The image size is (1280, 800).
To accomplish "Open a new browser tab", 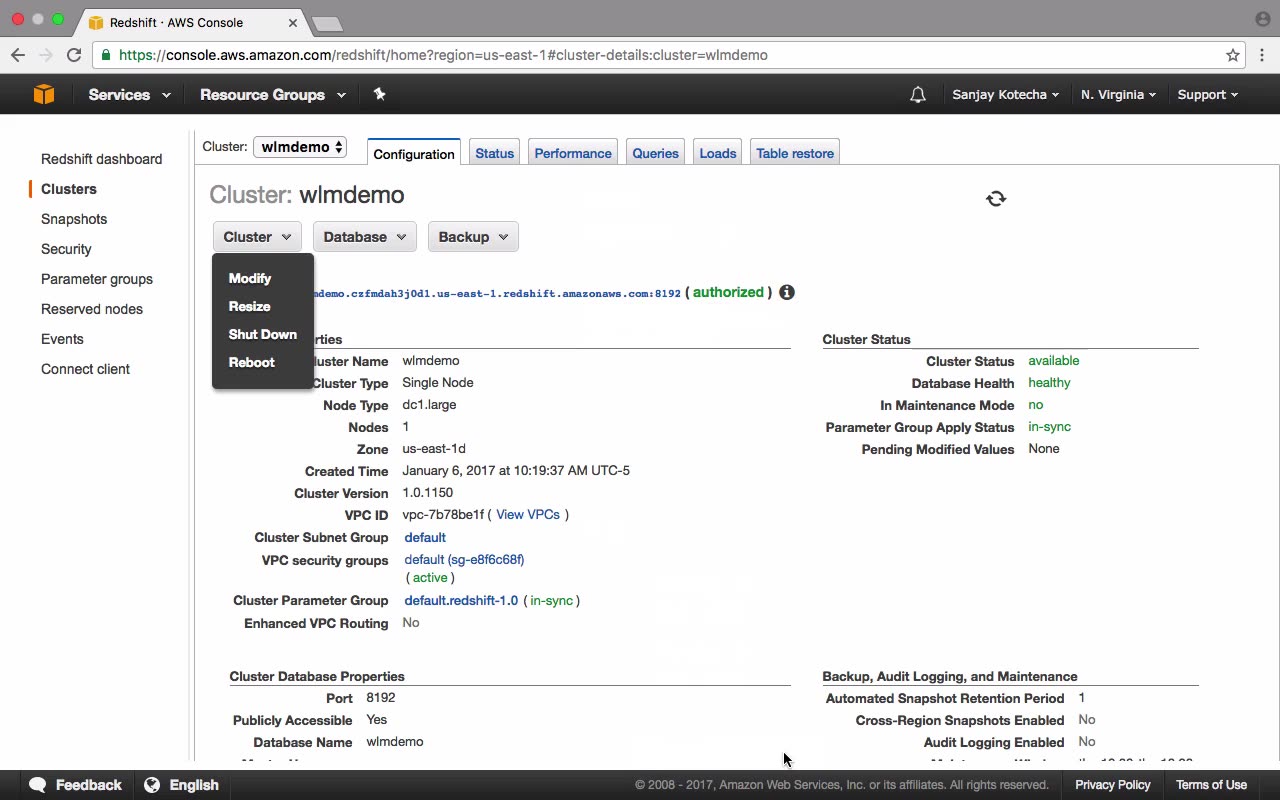I will [x=327, y=23].
